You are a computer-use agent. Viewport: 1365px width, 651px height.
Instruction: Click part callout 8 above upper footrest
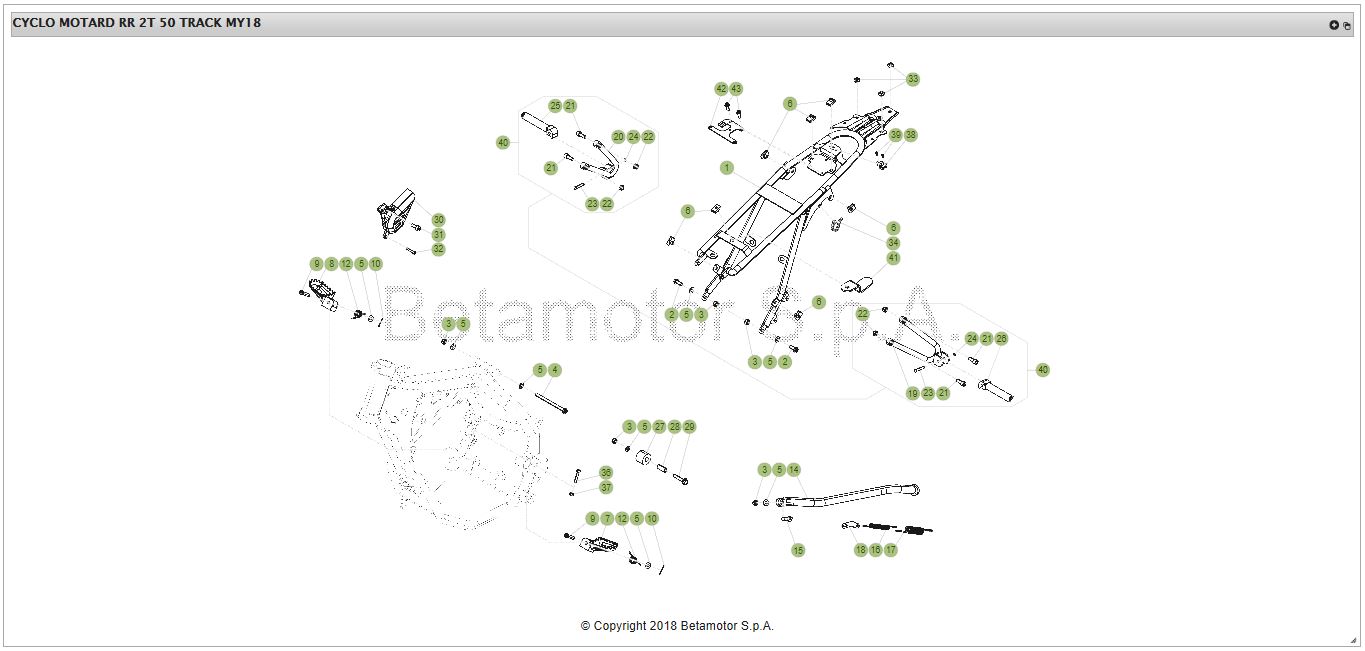pos(331,264)
